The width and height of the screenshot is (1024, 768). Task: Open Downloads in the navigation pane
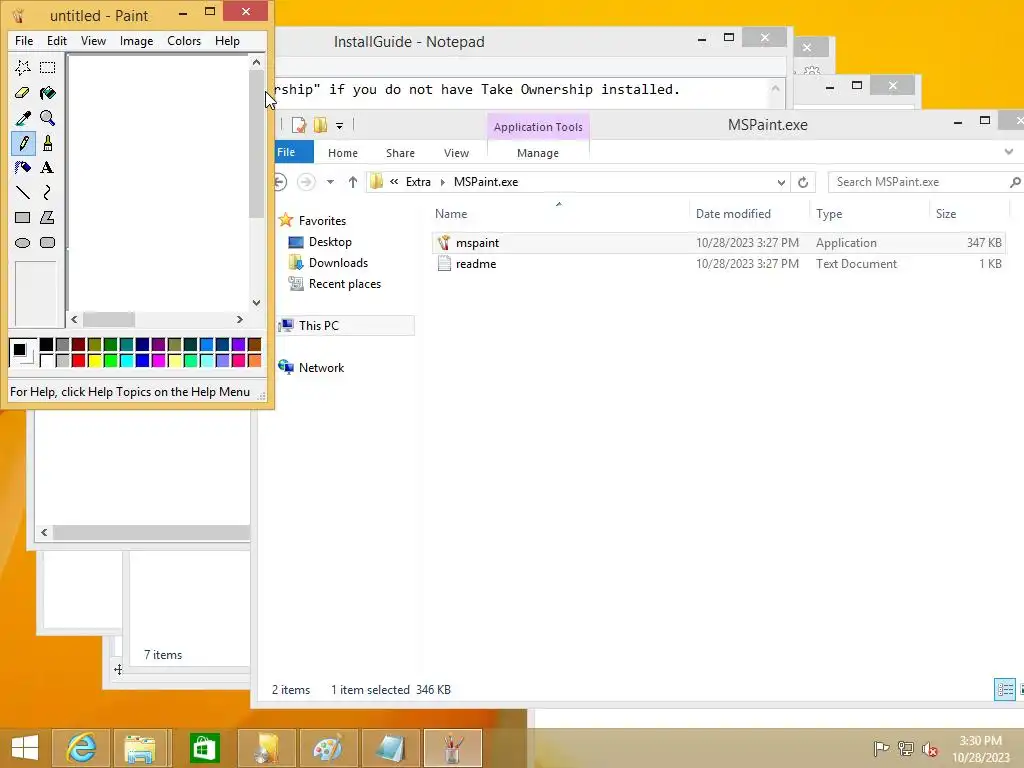click(338, 263)
